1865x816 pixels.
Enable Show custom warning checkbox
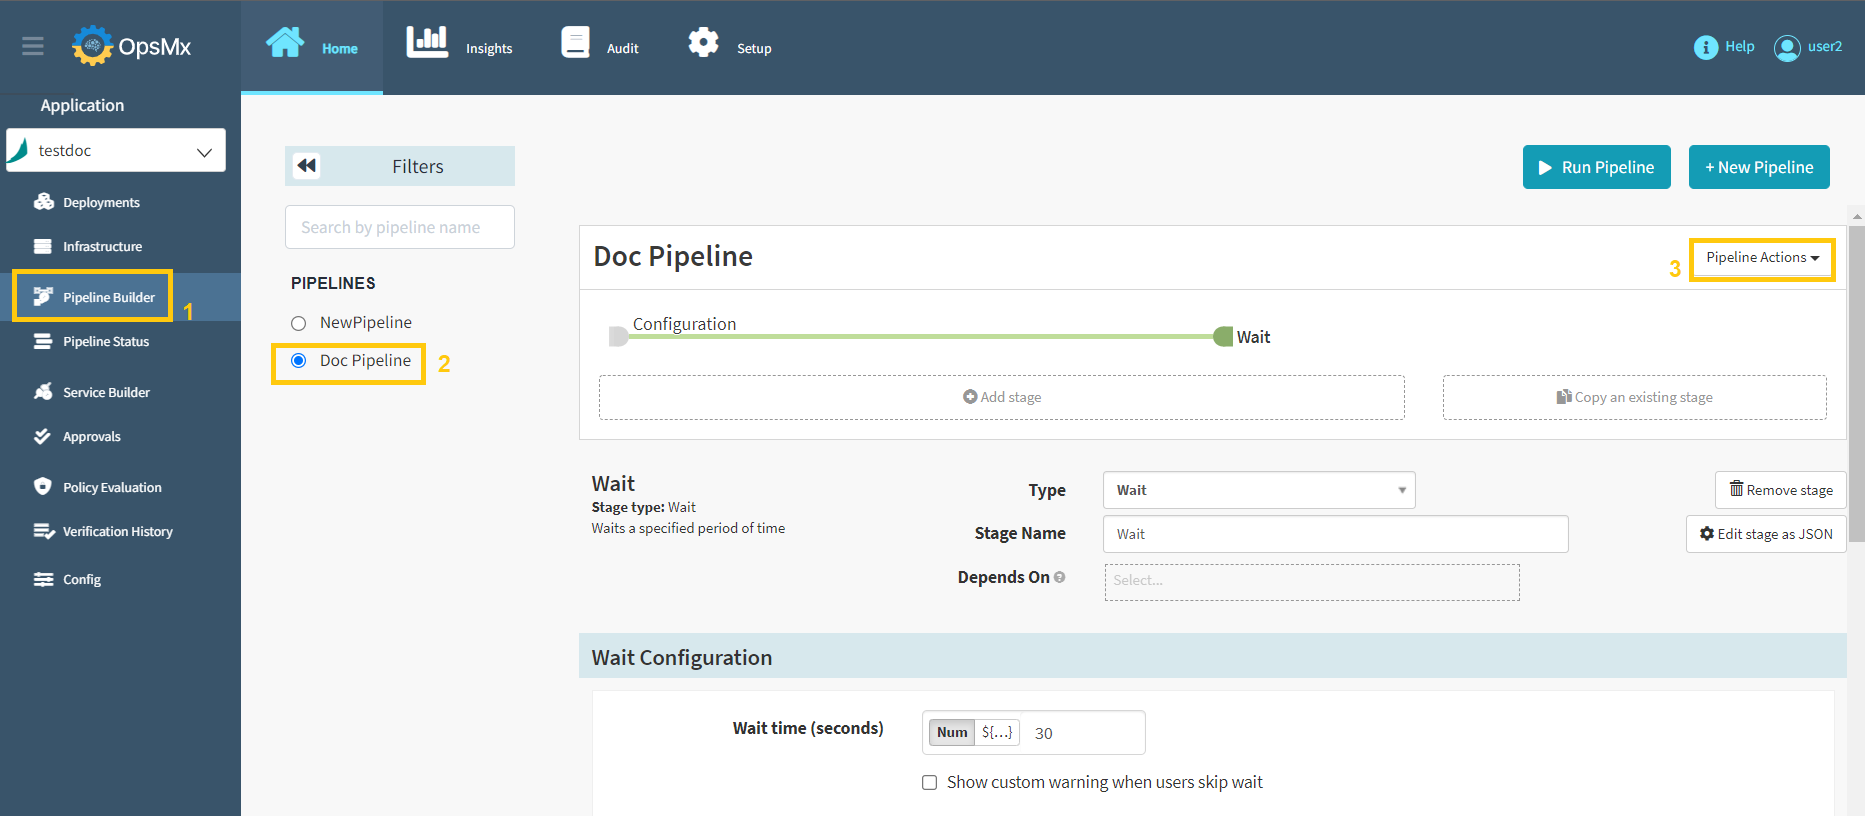[929, 782]
